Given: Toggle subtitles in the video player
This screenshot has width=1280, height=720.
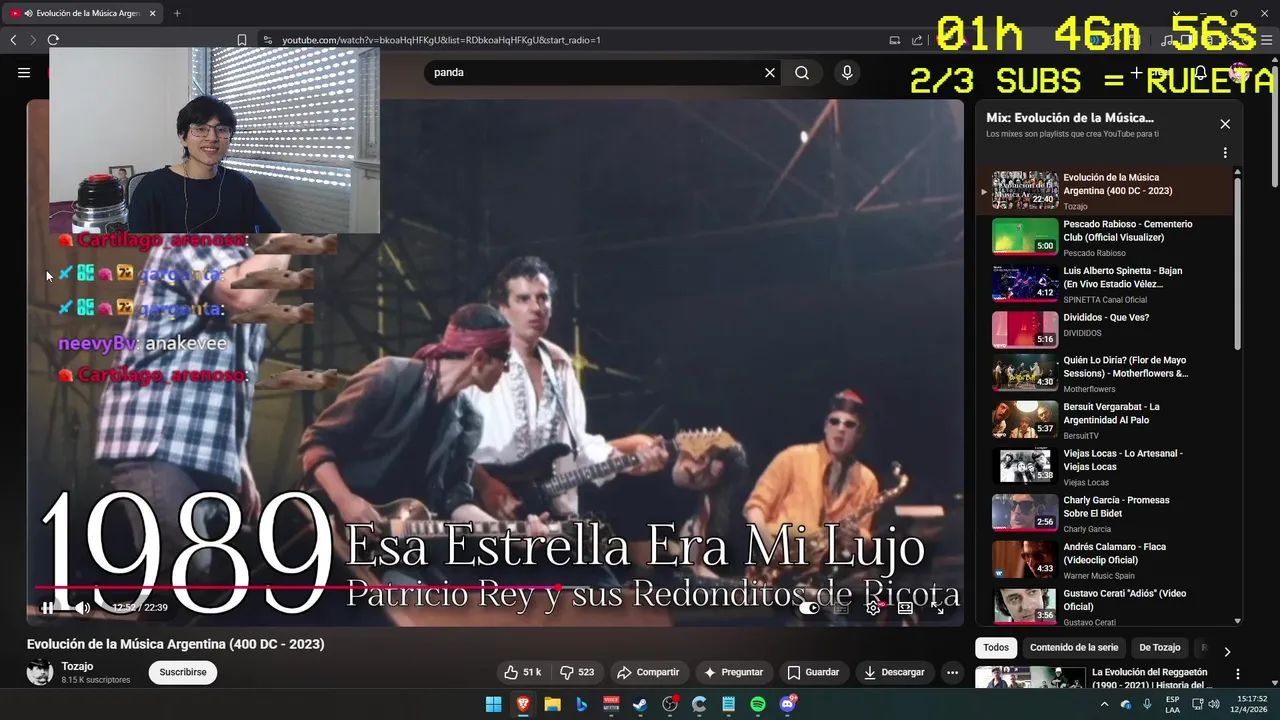Looking at the screenshot, I should click(841, 607).
